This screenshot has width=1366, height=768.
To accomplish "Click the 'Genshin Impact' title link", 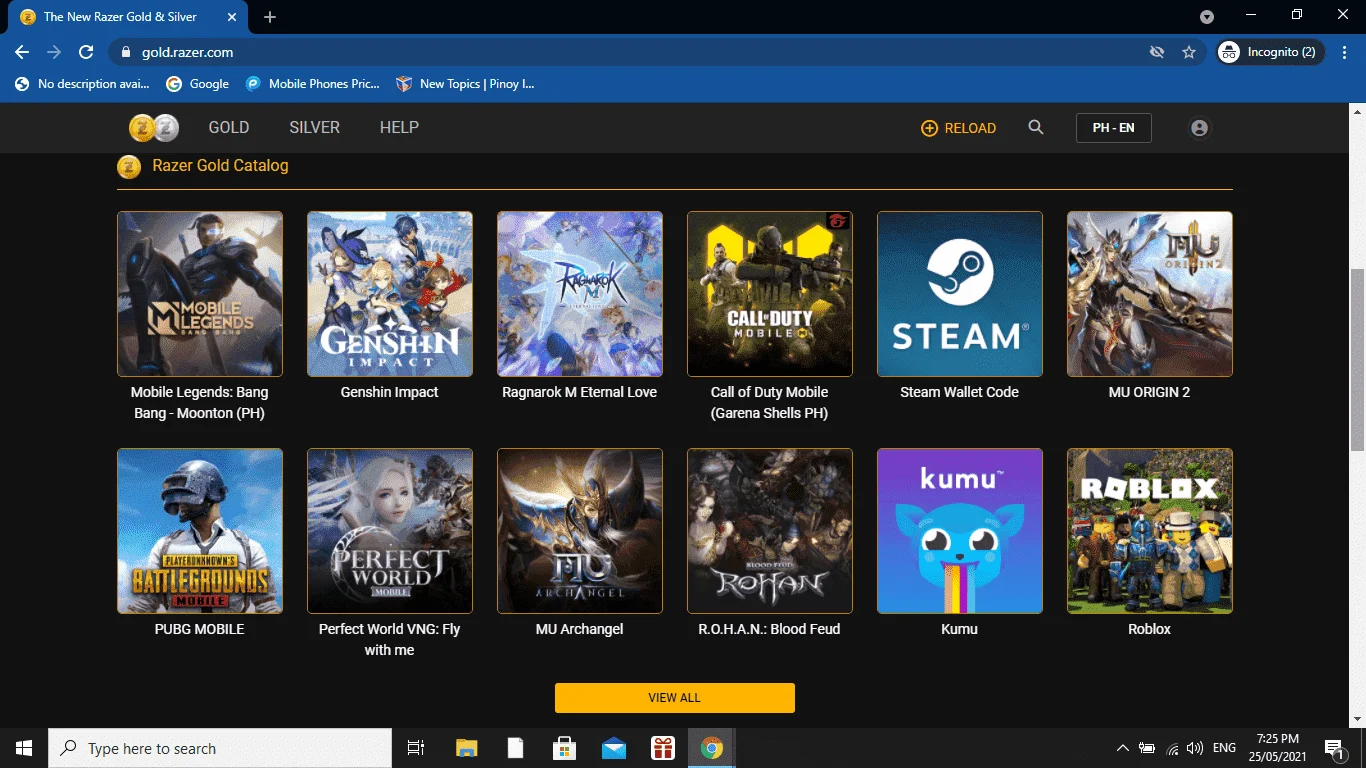I will pyautogui.click(x=390, y=392).
